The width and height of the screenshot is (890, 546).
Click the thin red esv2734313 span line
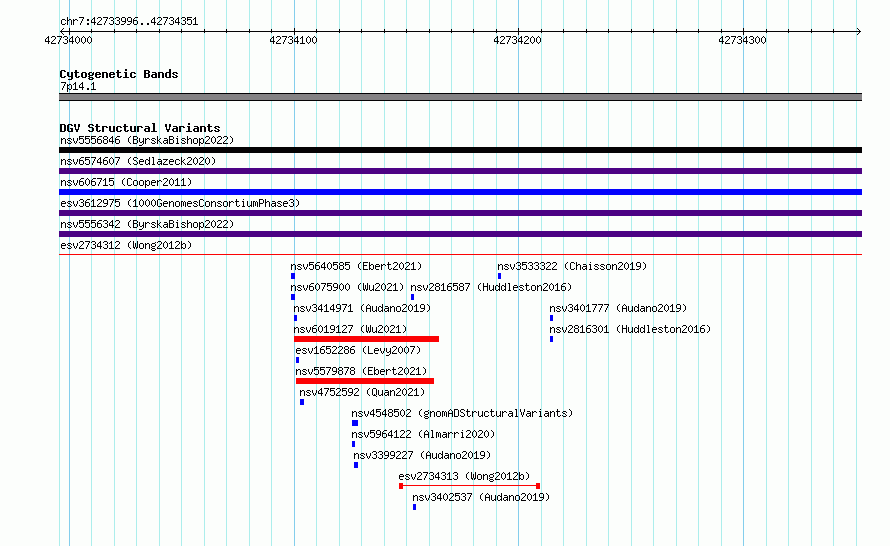click(x=469, y=486)
